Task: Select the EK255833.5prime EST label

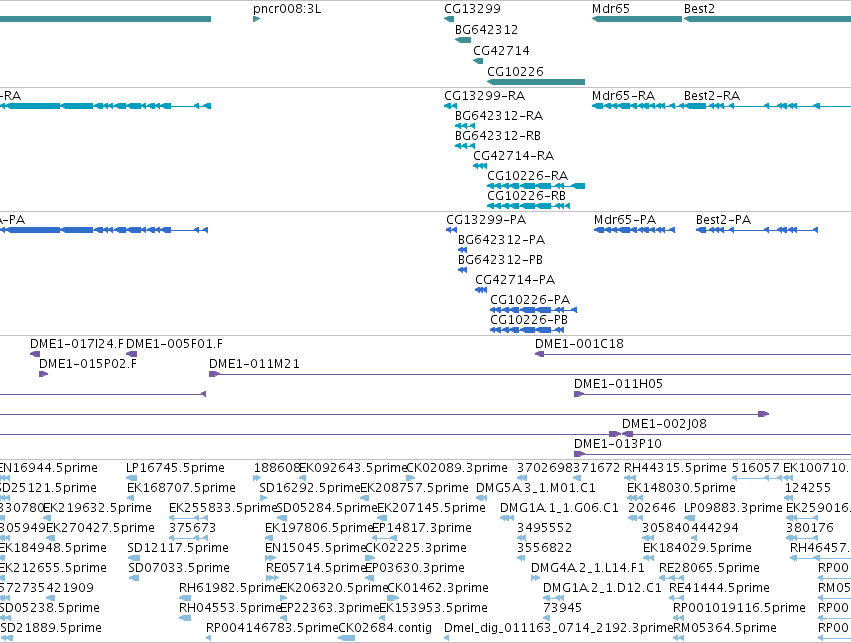Action: click(x=223, y=507)
